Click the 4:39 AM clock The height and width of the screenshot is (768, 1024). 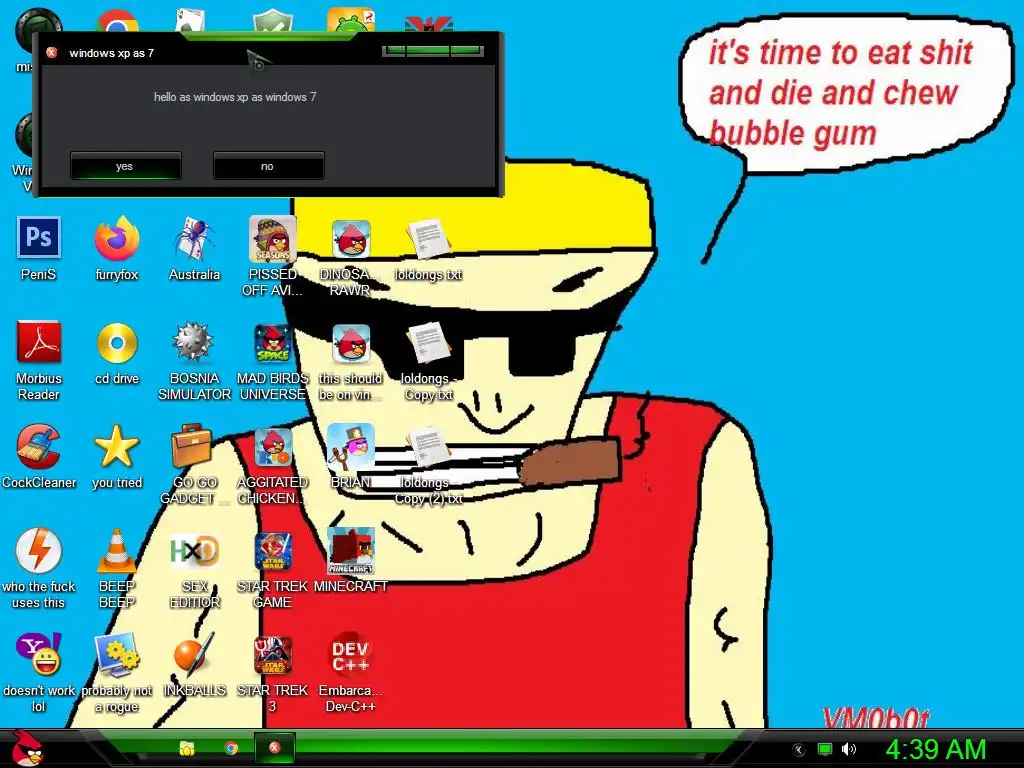[936, 749]
